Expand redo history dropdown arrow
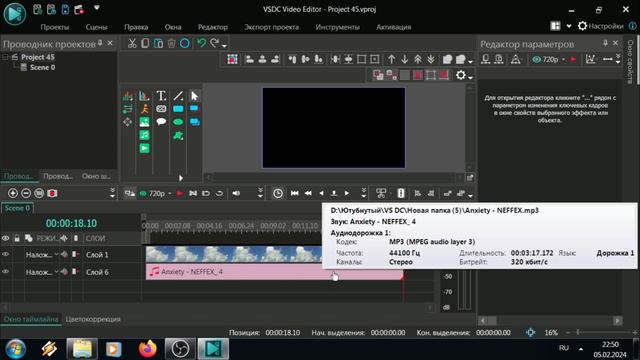This screenshot has height=360, width=640. pos(224,45)
